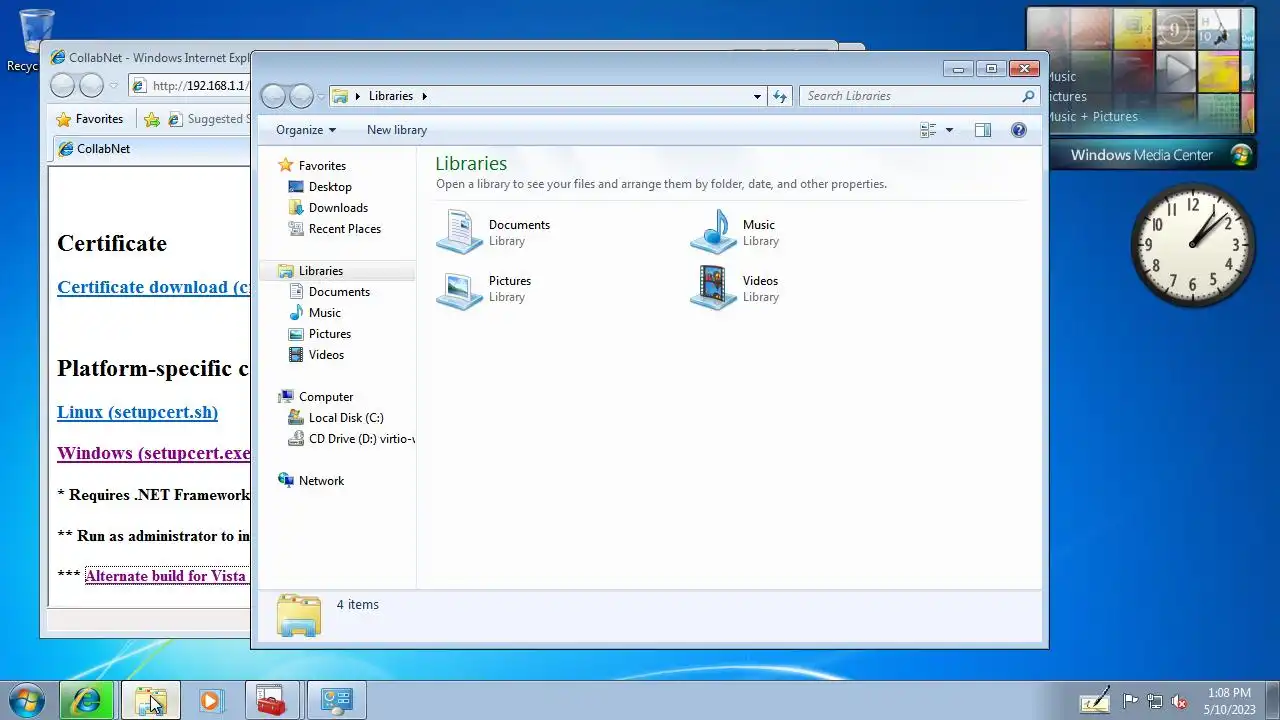The image size is (1280, 720).
Task: Click IE forward navigation button
Action: pos(91,86)
